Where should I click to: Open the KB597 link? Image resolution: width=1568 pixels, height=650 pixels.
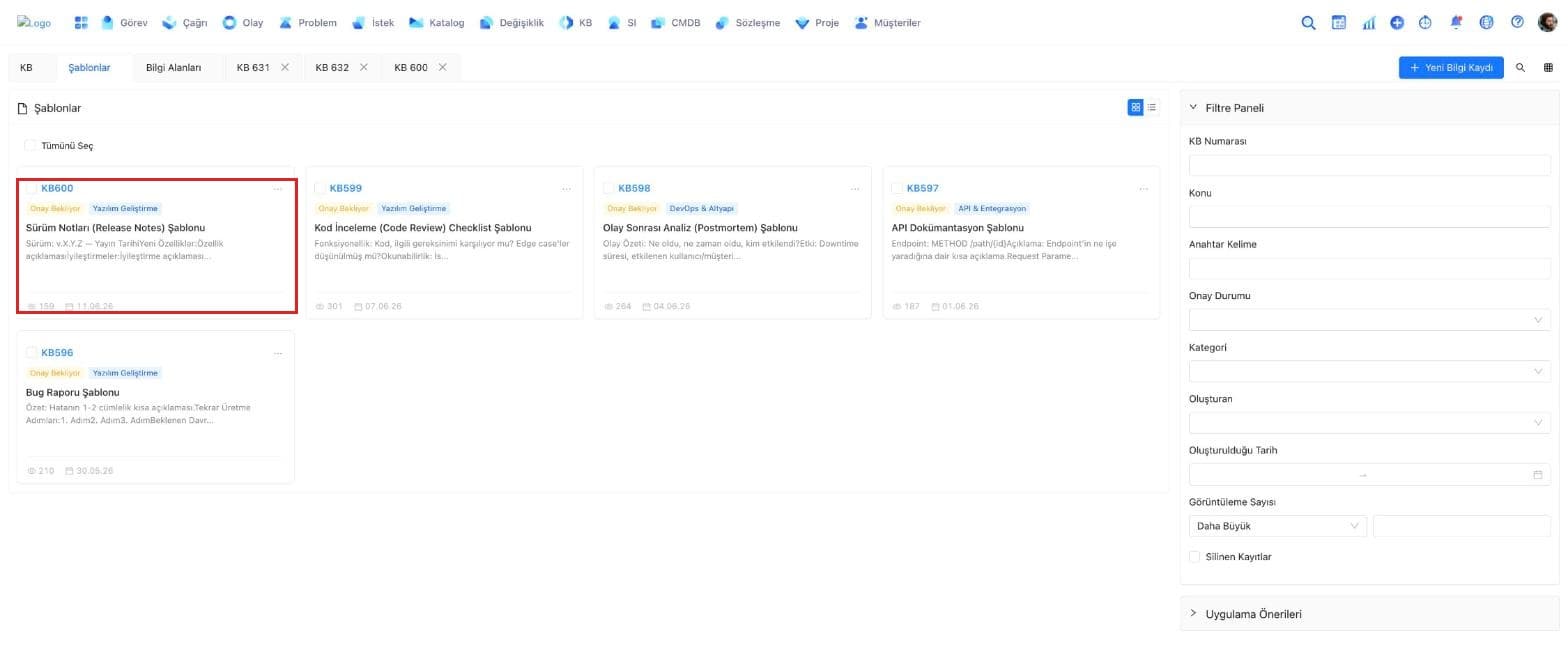922,188
